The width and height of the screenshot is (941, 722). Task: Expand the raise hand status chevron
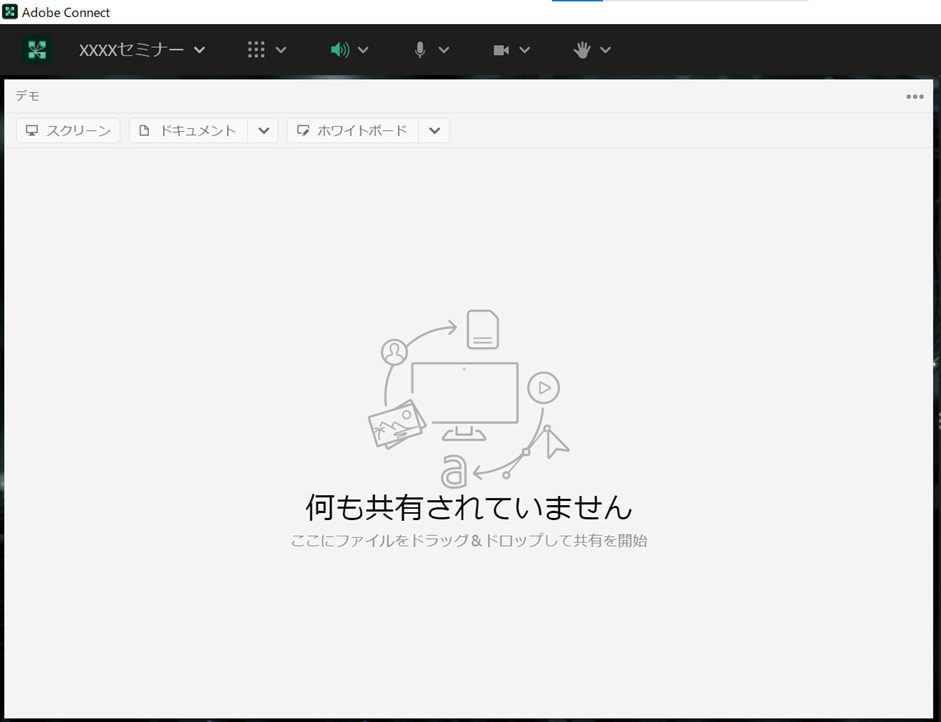(x=606, y=50)
